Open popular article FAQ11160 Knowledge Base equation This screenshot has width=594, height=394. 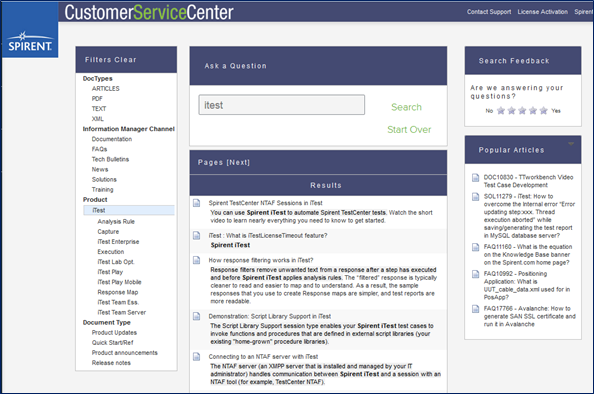(528, 255)
